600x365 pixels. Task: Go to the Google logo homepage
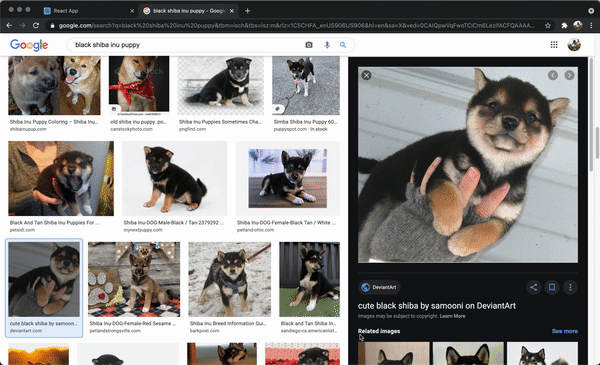[29, 45]
